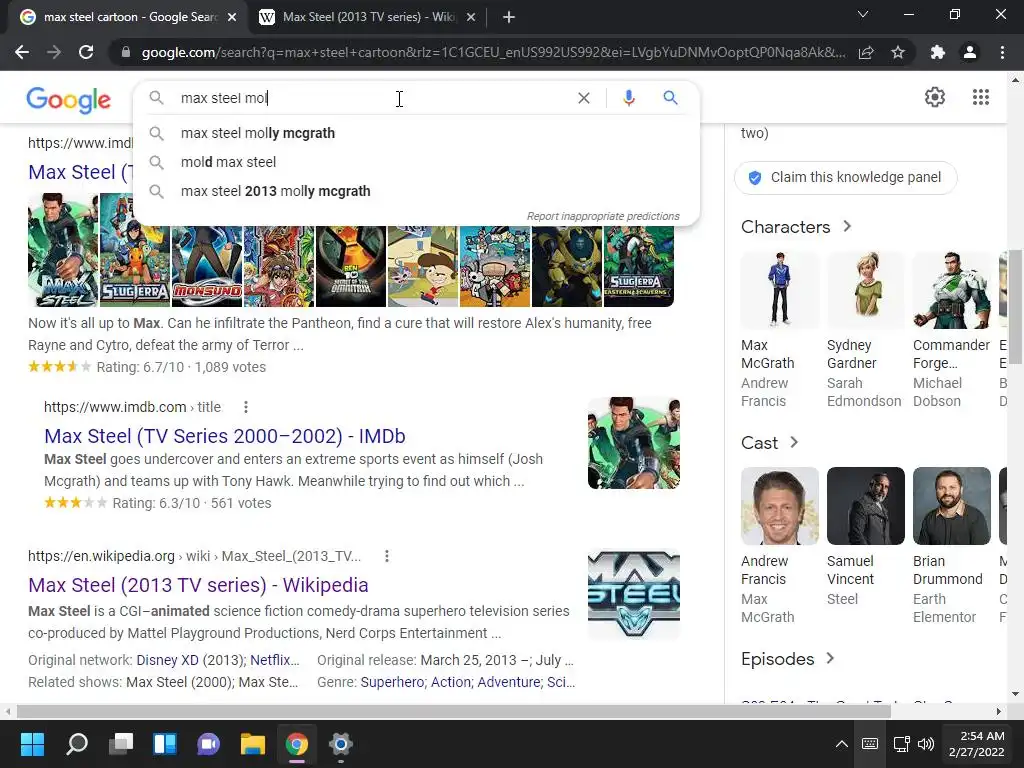Click Report inappropriate predictions
Screen dimensions: 1024x768
pos(603,216)
